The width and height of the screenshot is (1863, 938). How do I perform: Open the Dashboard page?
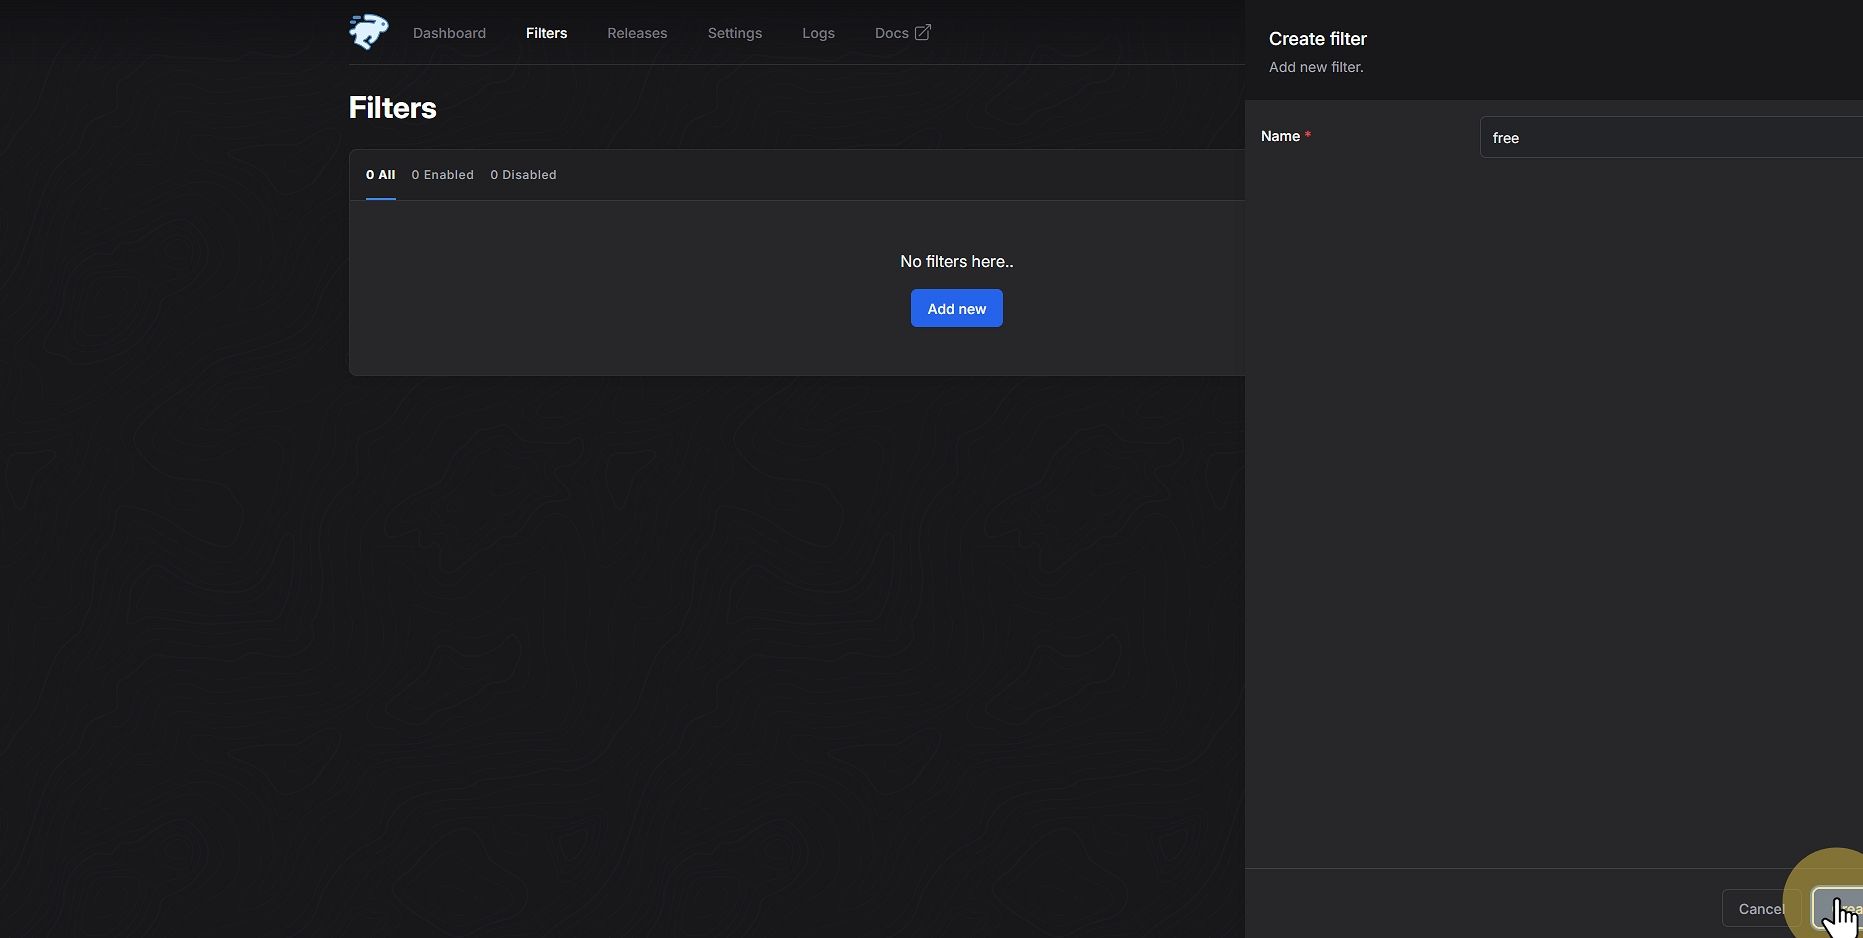click(x=449, y=33)
